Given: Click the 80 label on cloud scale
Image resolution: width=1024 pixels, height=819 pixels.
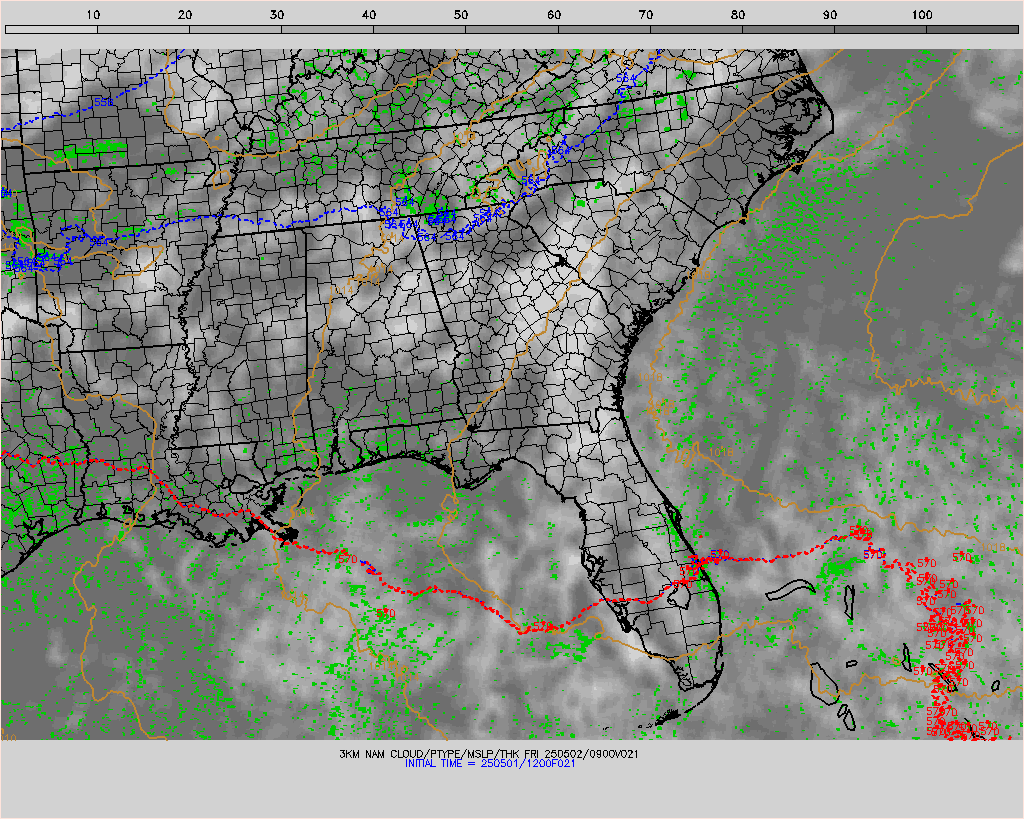Looking at the screenshot, I should tap(738, 14).
